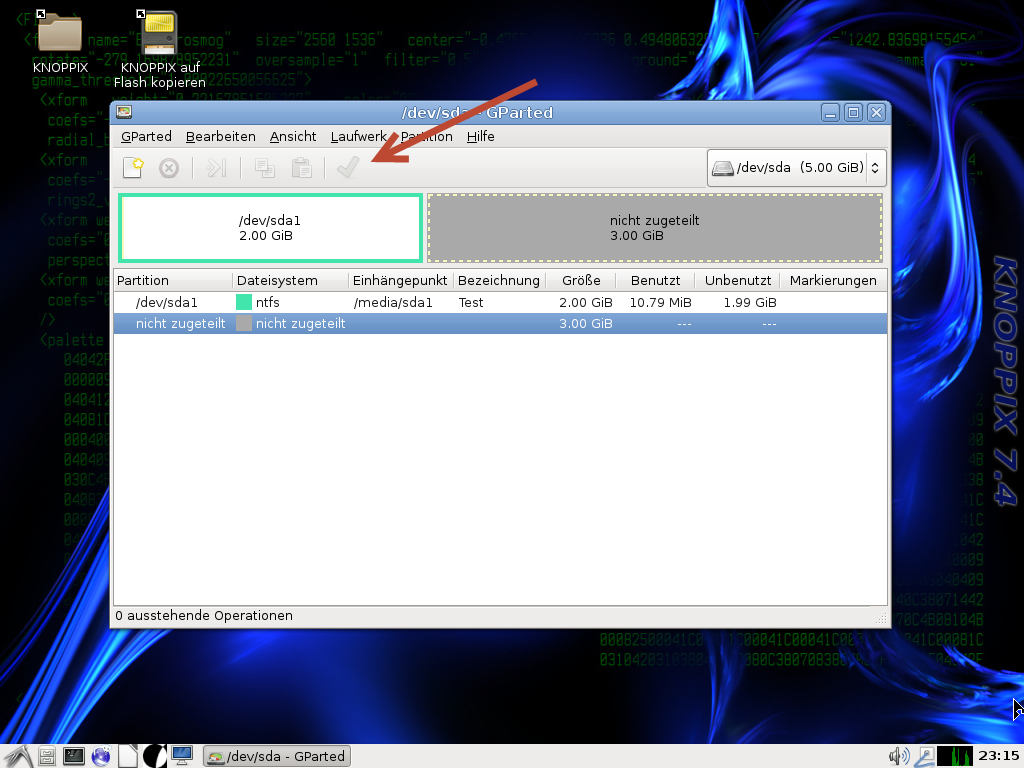The image size is (1024, 768).
Task: Click the gray 'nicht zugeteilt' filesystem color swatch
Action: tap(244, 323)
